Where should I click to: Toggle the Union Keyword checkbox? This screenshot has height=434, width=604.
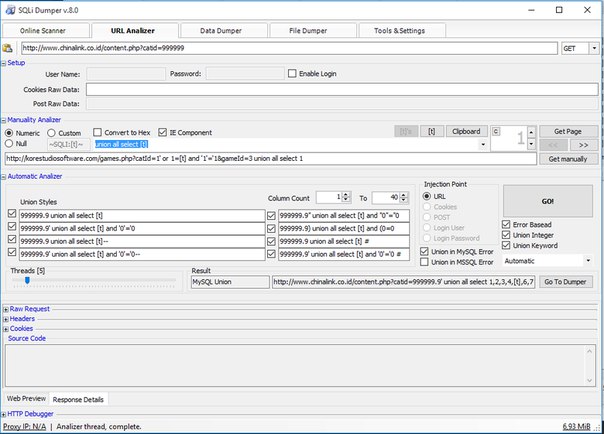pos(506,245)
